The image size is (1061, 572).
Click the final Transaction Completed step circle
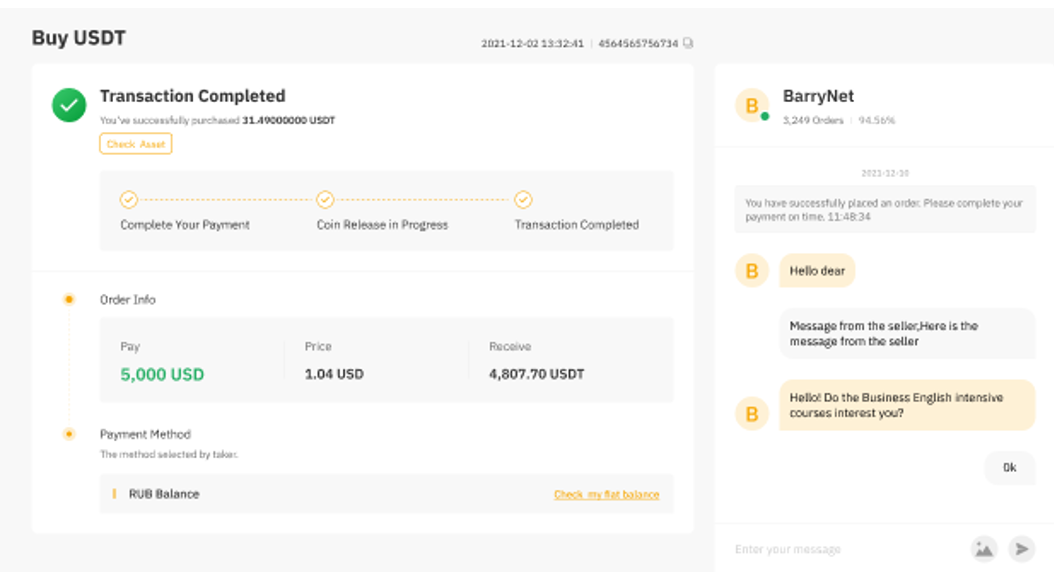(523, 200)
